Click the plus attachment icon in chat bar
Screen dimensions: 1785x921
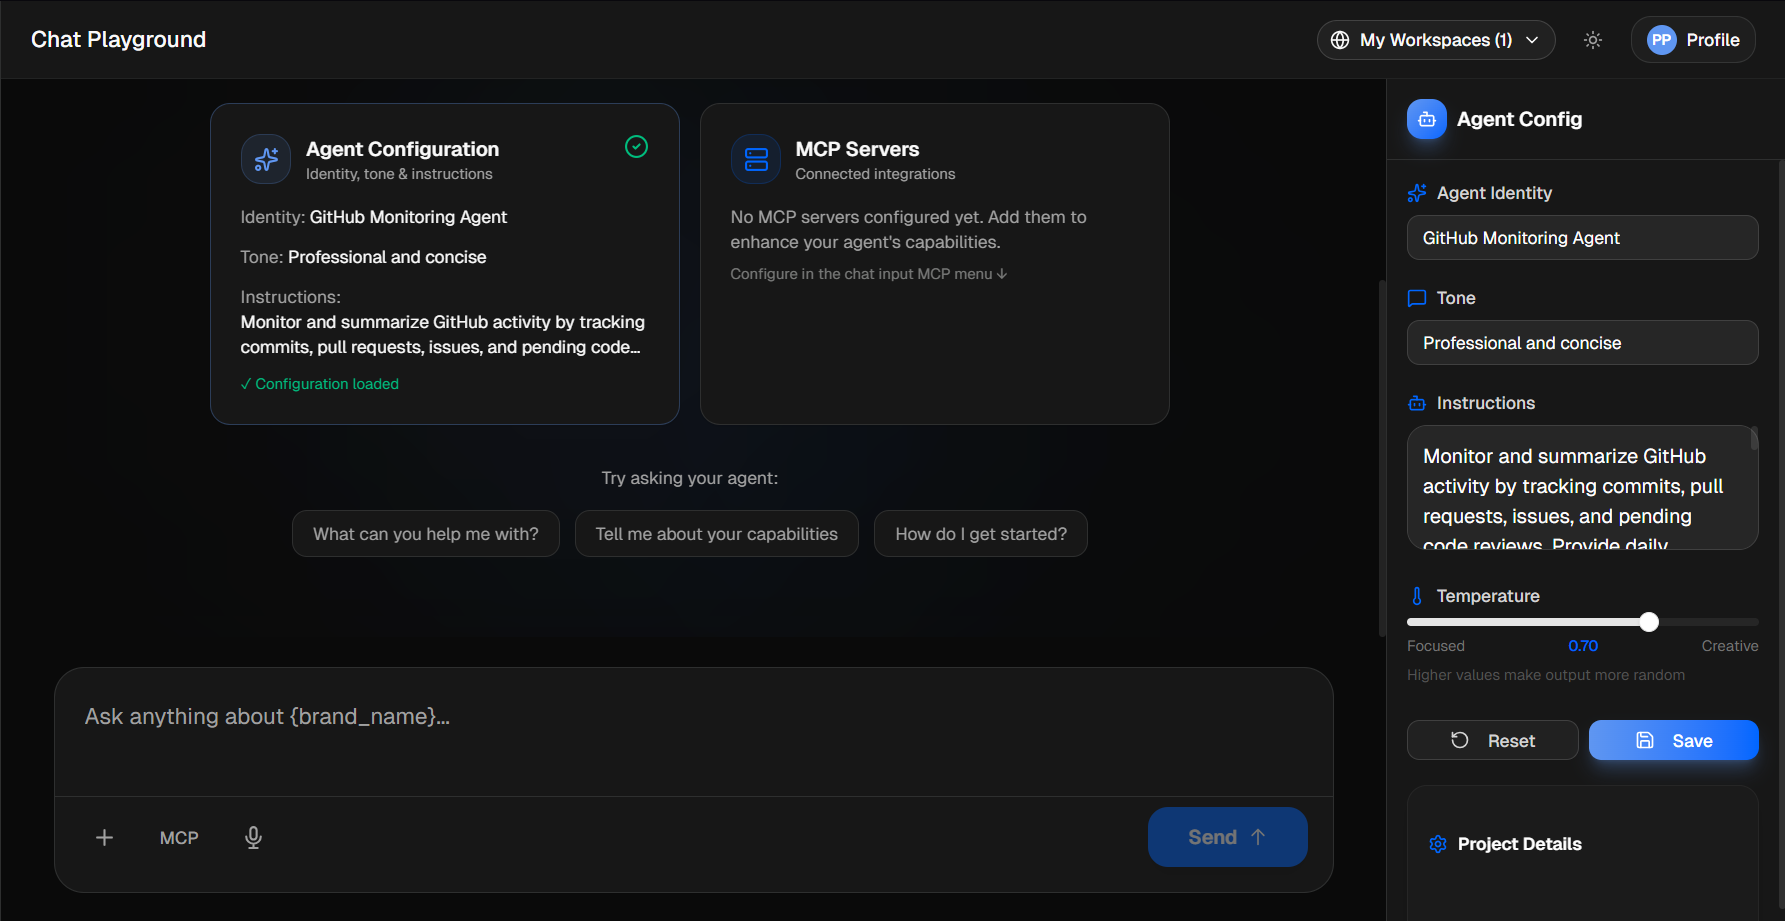point(104,837)
